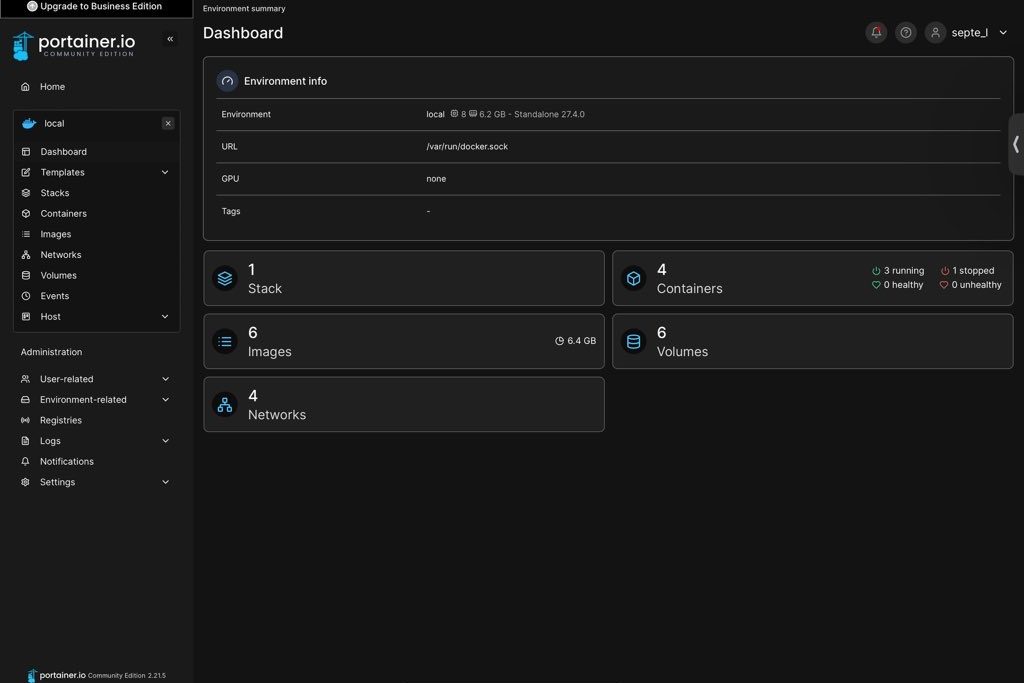Open Containers in the sidebar menu
This screenshot has width=1024, height=683.
click(63, 214)
